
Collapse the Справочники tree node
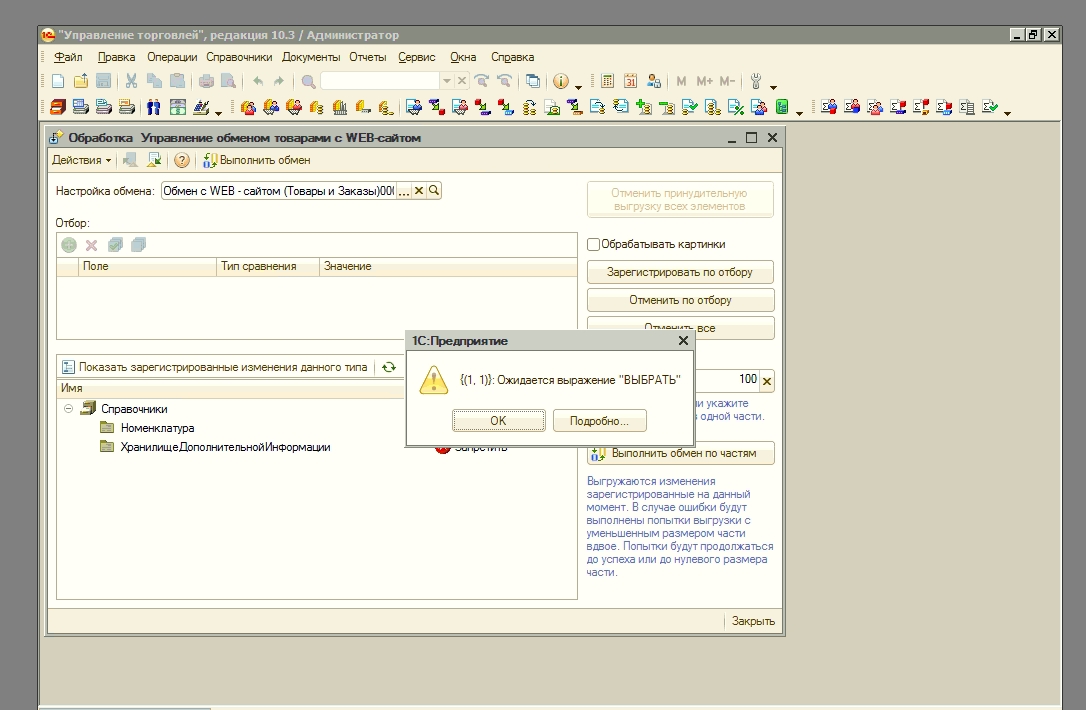(x=69, y=409)
